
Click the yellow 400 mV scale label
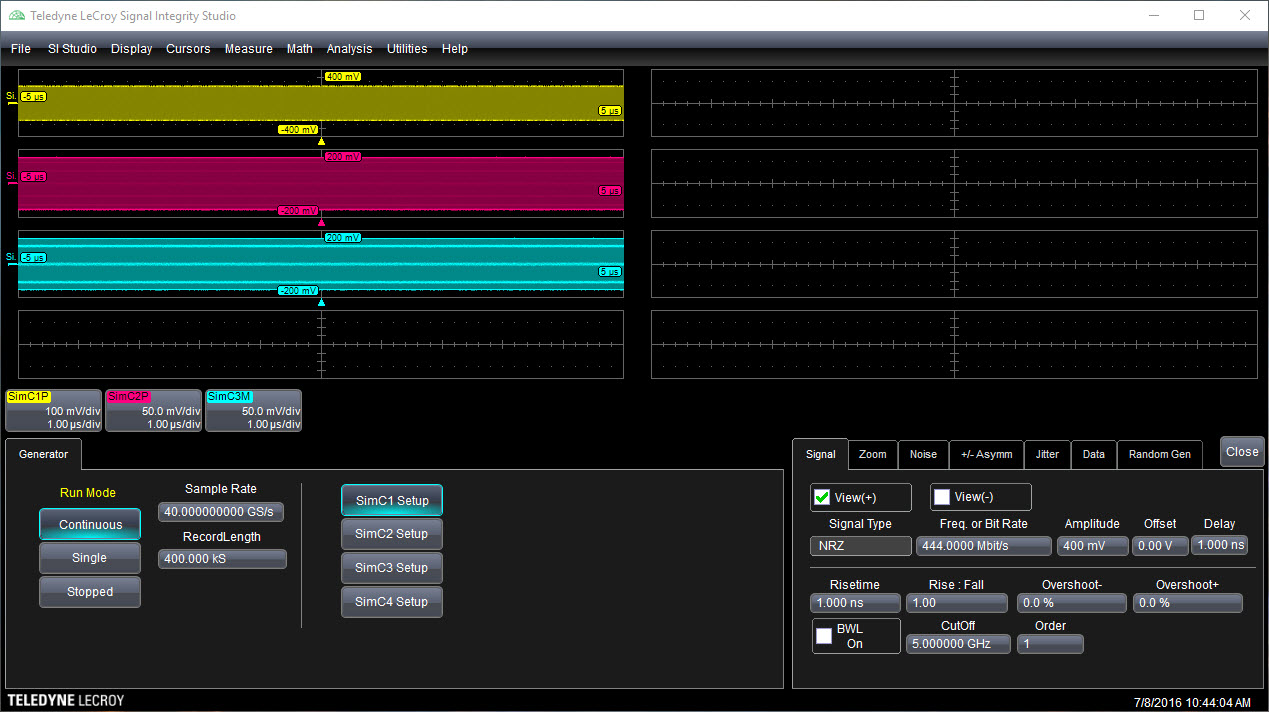click(x=342, y=76)
